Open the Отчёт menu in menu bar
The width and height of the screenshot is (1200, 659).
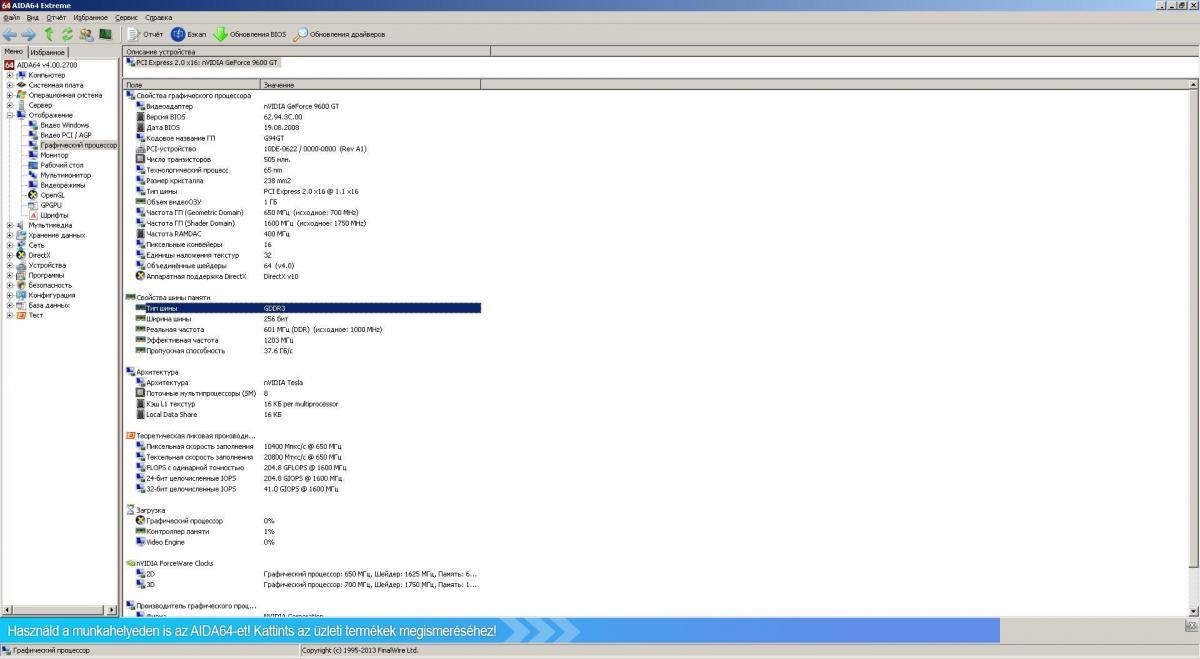[57, 17]
